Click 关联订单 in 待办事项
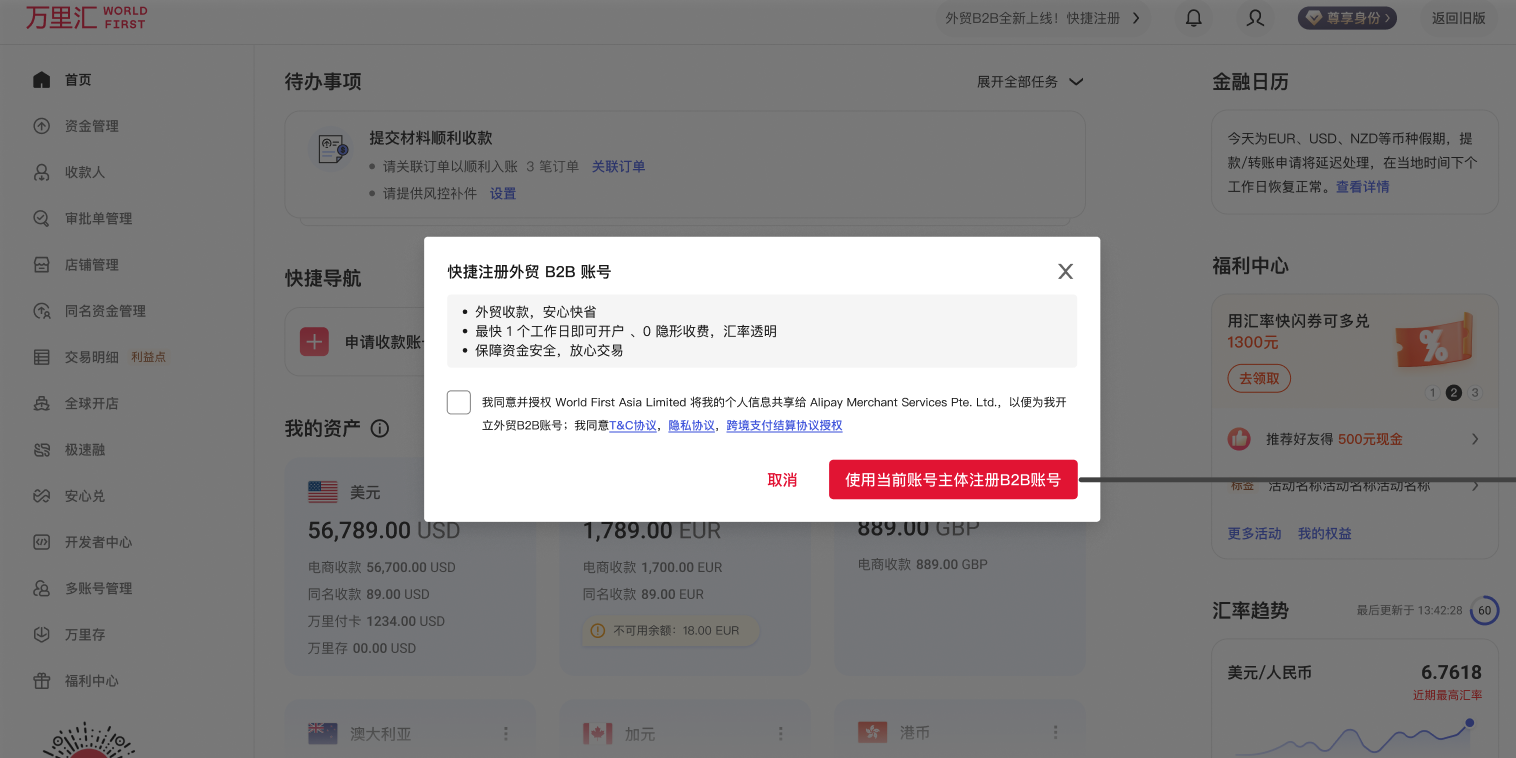 point(619,166)
